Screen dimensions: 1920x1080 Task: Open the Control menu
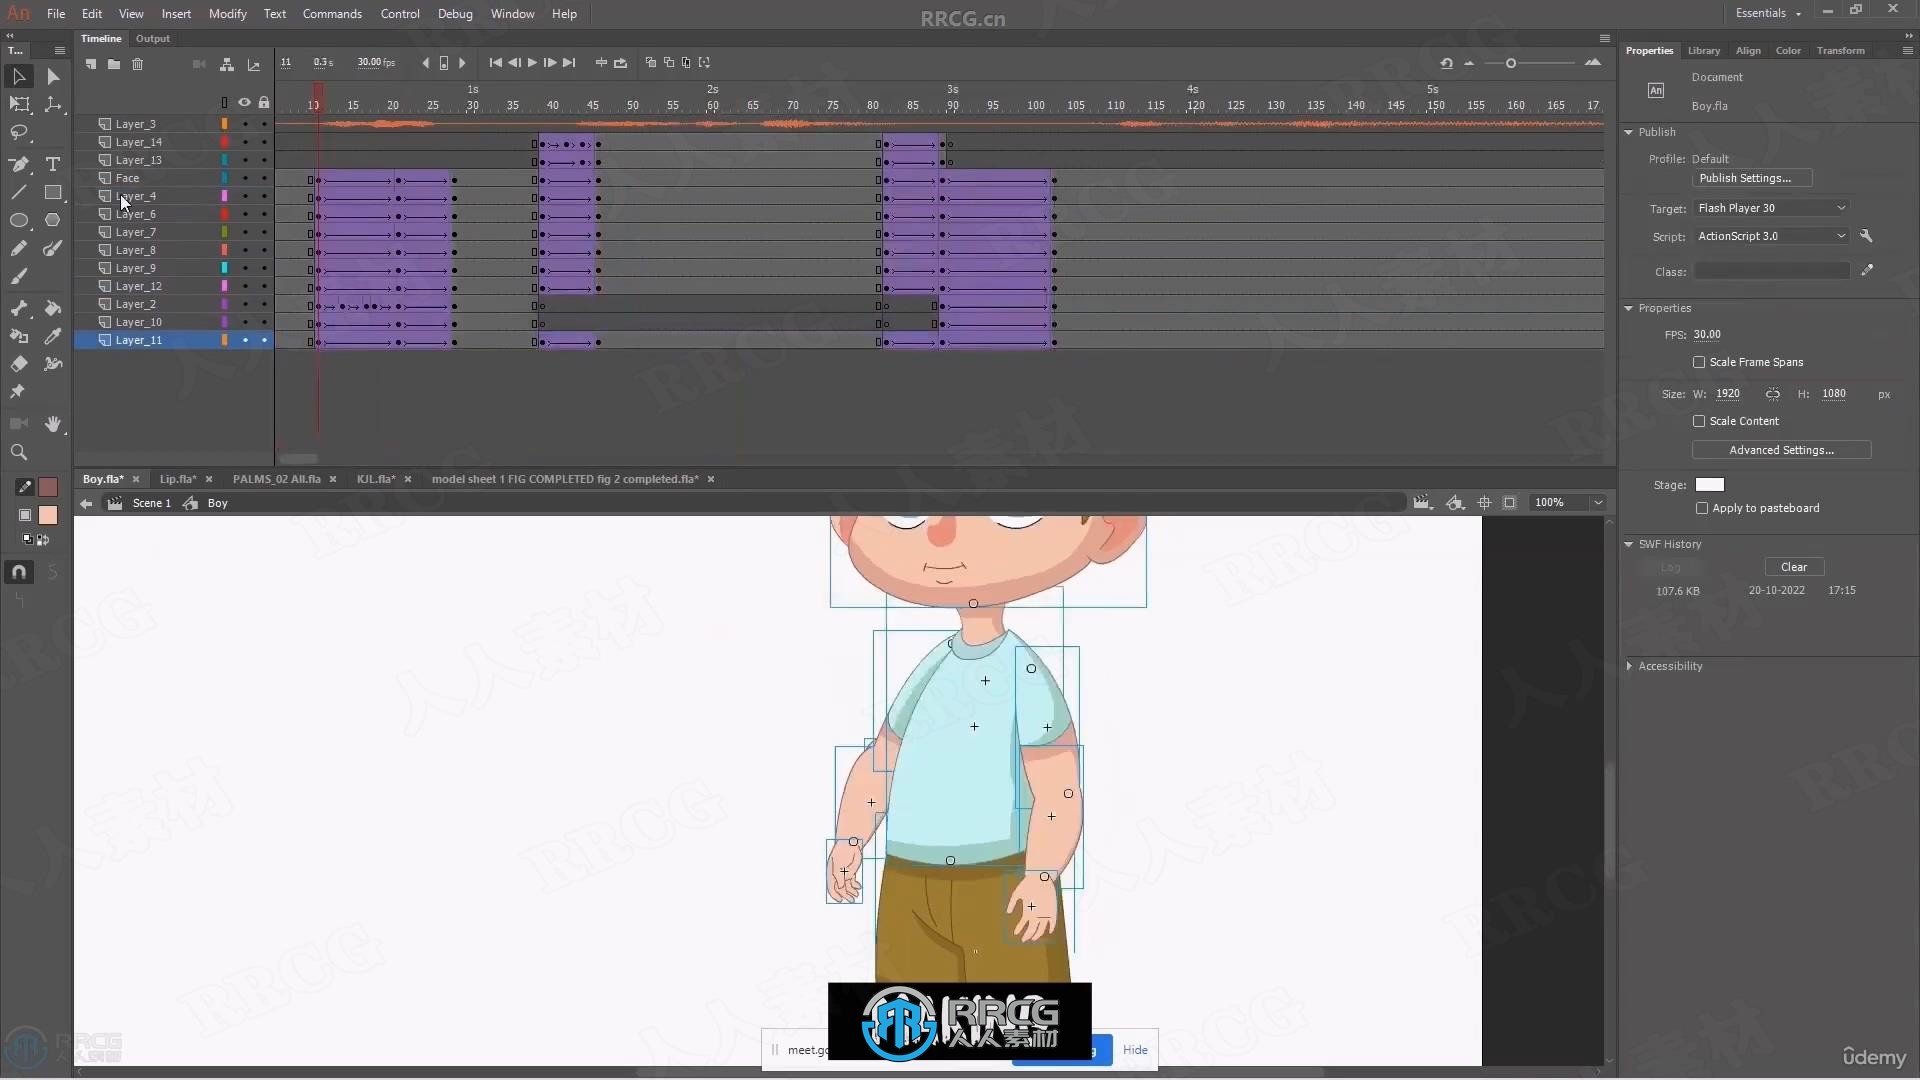400,14
